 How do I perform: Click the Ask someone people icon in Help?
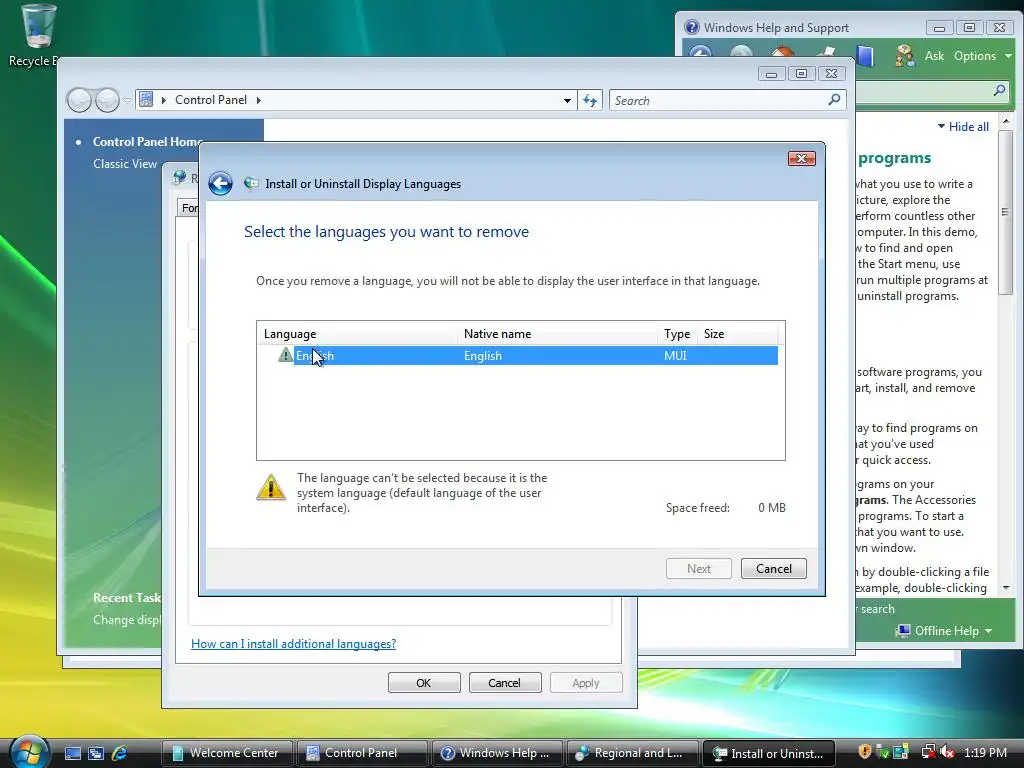[904, 56]
